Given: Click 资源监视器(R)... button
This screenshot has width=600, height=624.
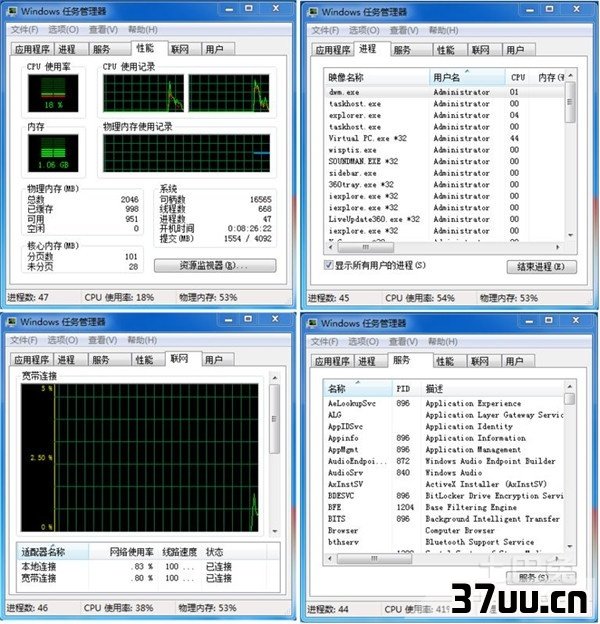Looking at the screenshot, I should point(215,265).
